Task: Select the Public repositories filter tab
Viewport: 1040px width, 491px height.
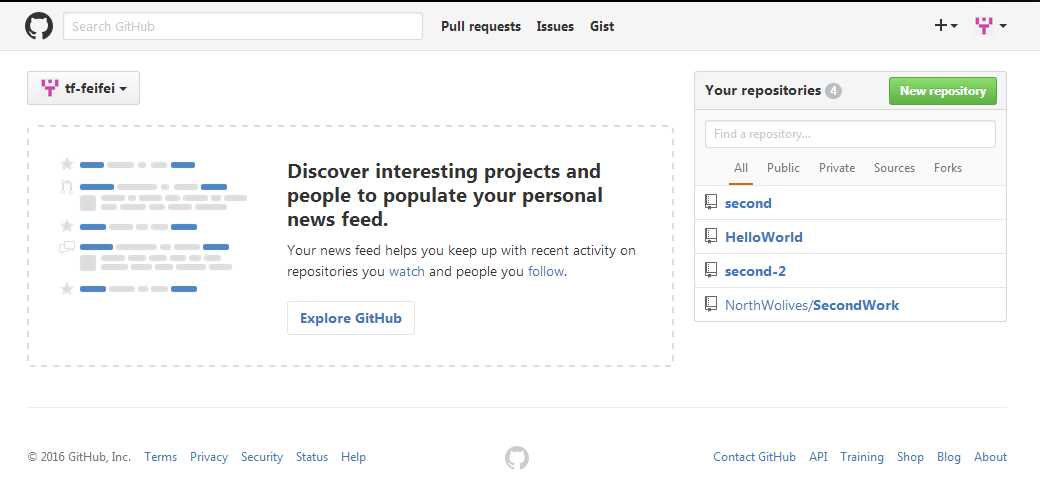Action: 783,169
